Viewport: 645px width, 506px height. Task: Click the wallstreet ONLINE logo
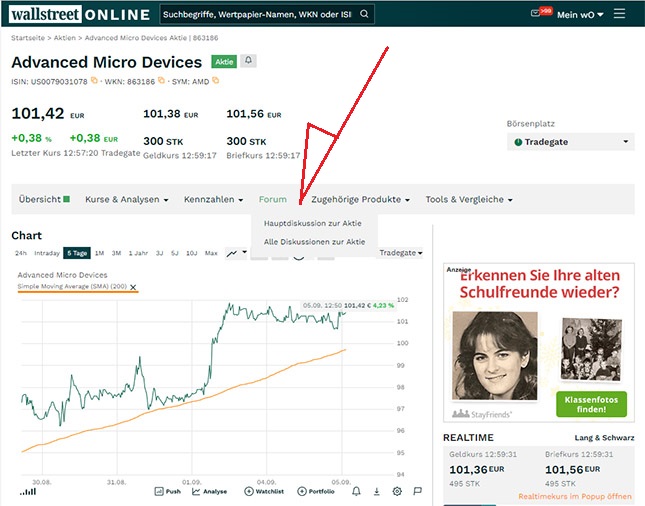coord(80,14)
